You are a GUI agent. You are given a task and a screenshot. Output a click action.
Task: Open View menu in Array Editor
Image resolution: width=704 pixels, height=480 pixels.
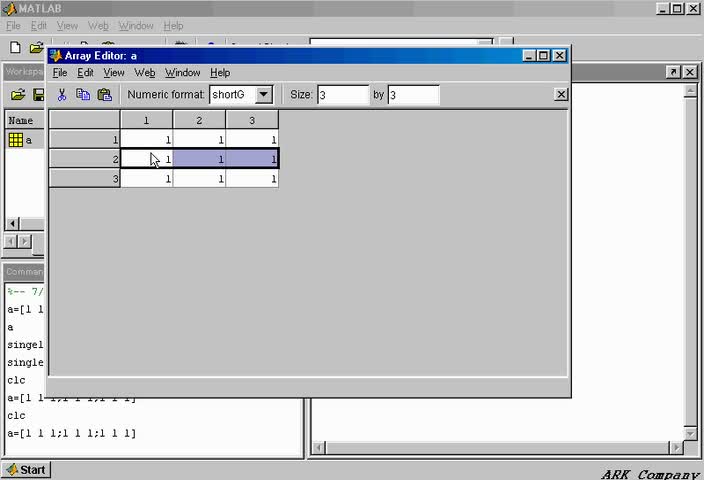[x=114, y=73]
